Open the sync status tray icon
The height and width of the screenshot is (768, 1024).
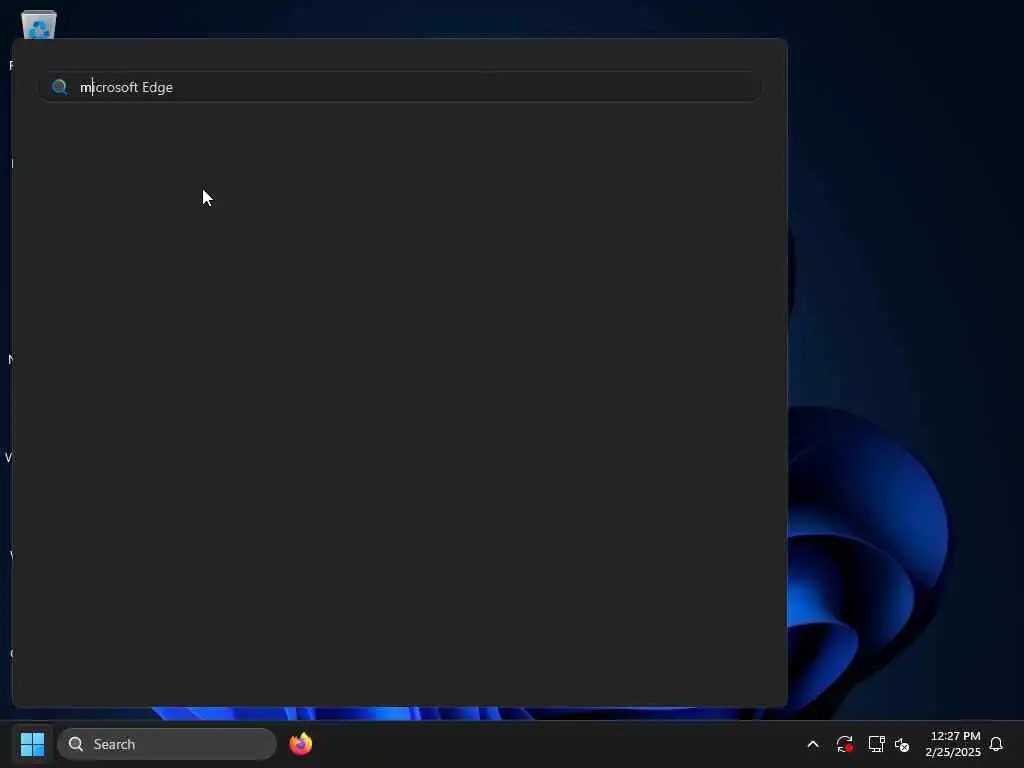click(844, 744)
